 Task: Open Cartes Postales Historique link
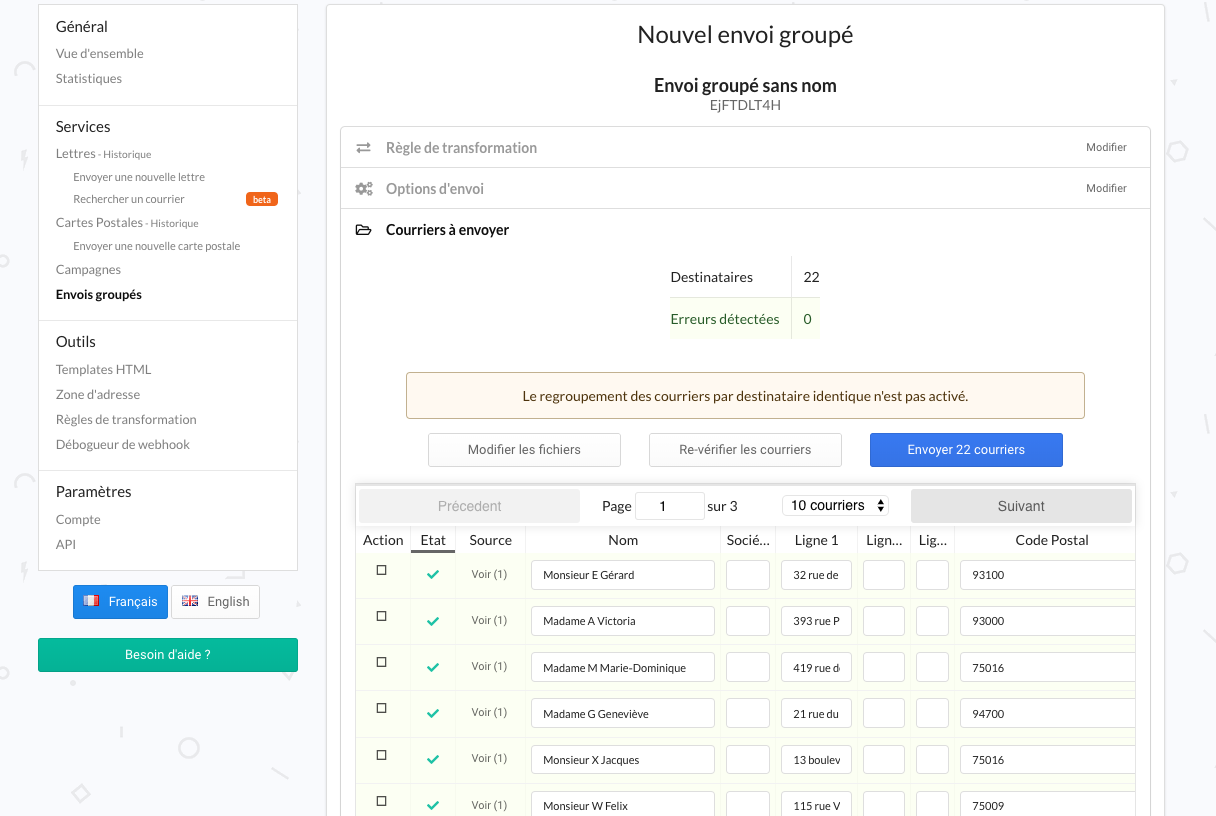[174, 224]
